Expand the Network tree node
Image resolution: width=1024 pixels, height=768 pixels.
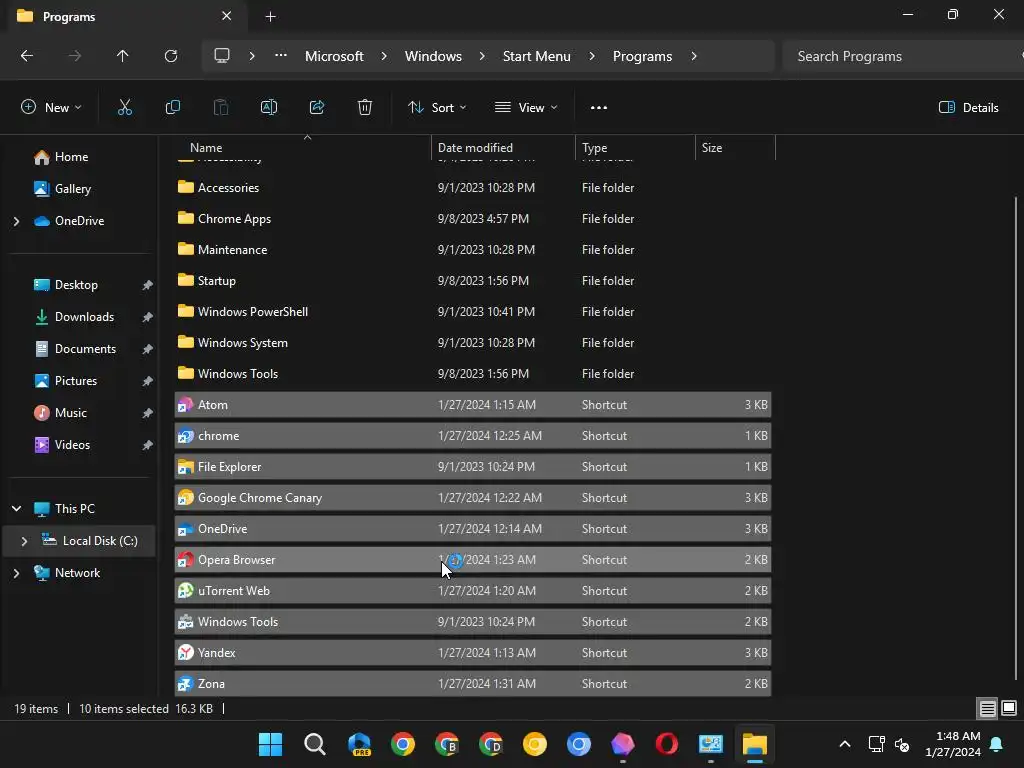tap(16, 573)
